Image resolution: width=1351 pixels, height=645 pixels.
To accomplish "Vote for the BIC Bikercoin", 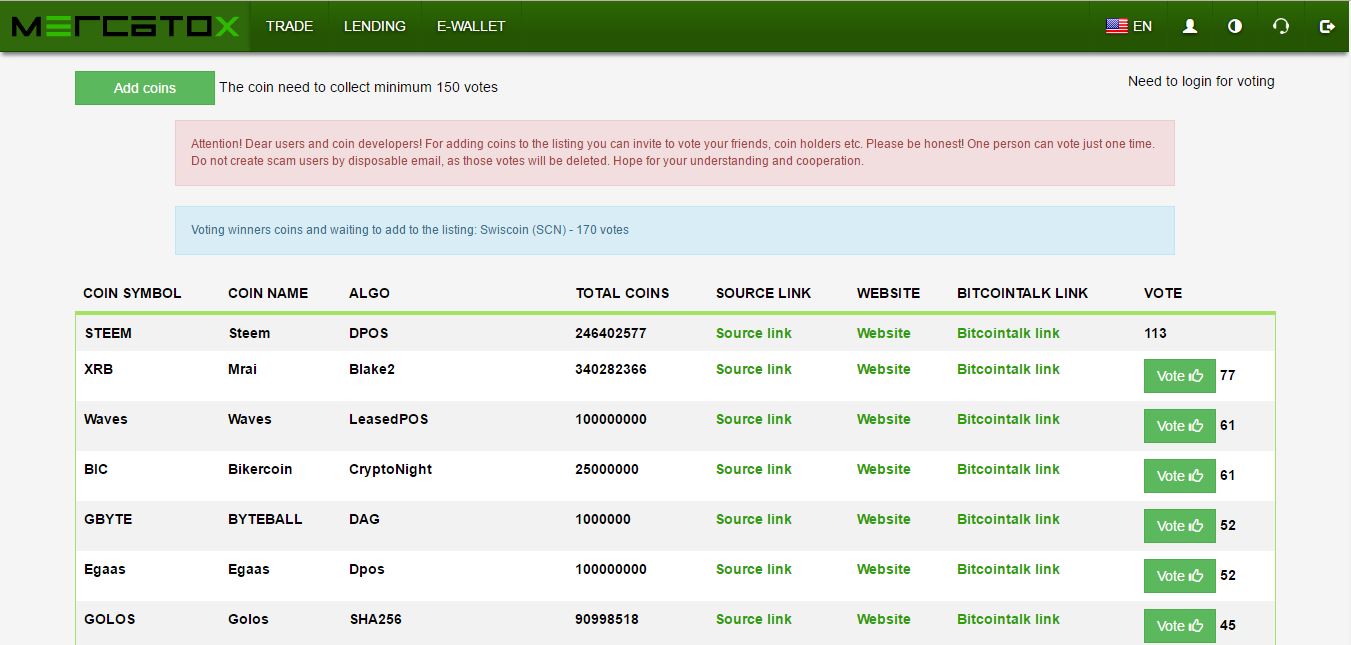I will [1180, 476].
